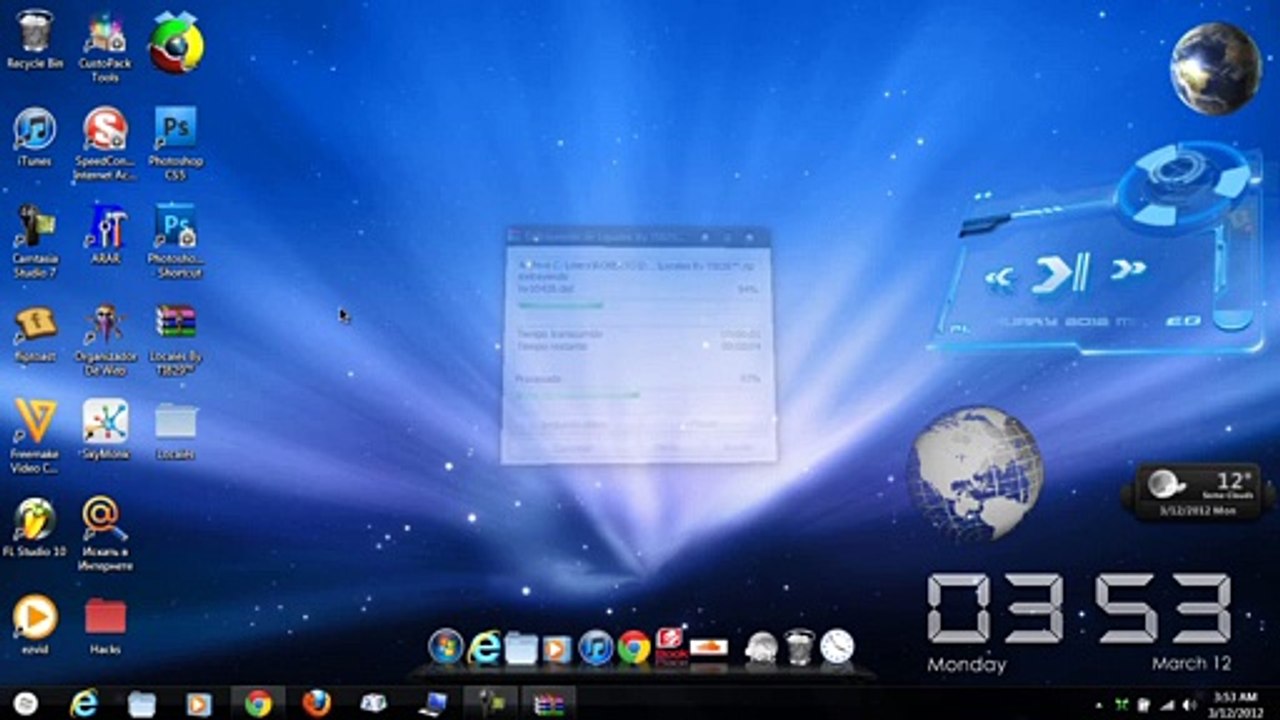
Task: Open the Start menu on taskbar
Action: (x=26, y=703)
